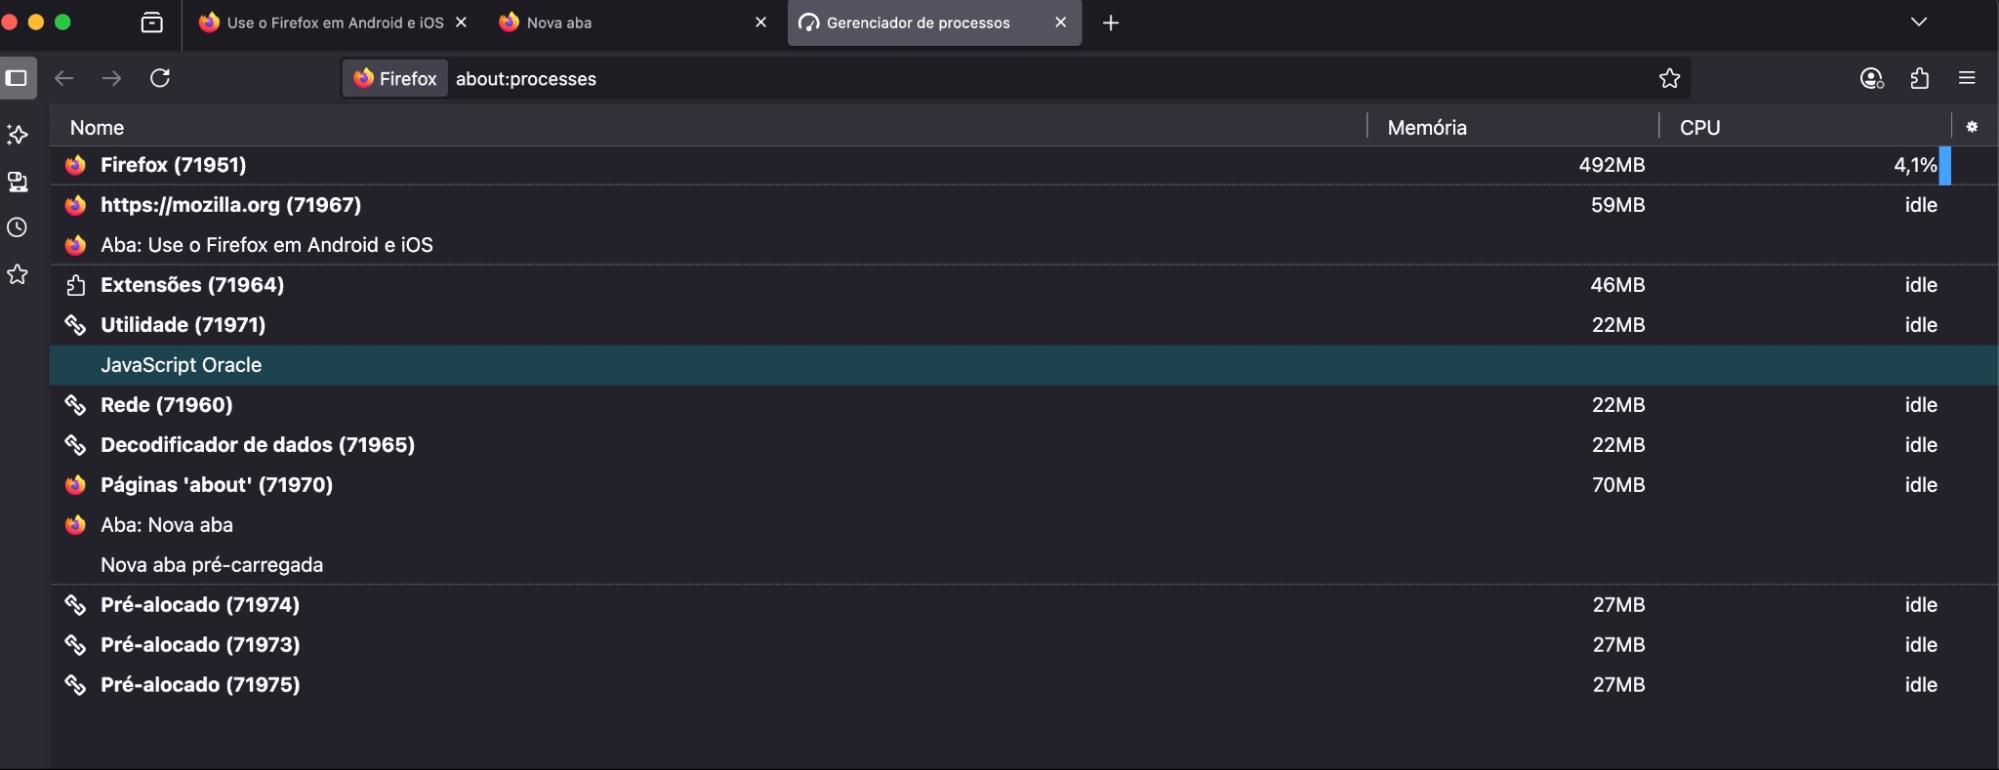This screenshot has width=1999, height=770.
Task: Open bookmarks star sidebar icon
Action: (17, 274)
